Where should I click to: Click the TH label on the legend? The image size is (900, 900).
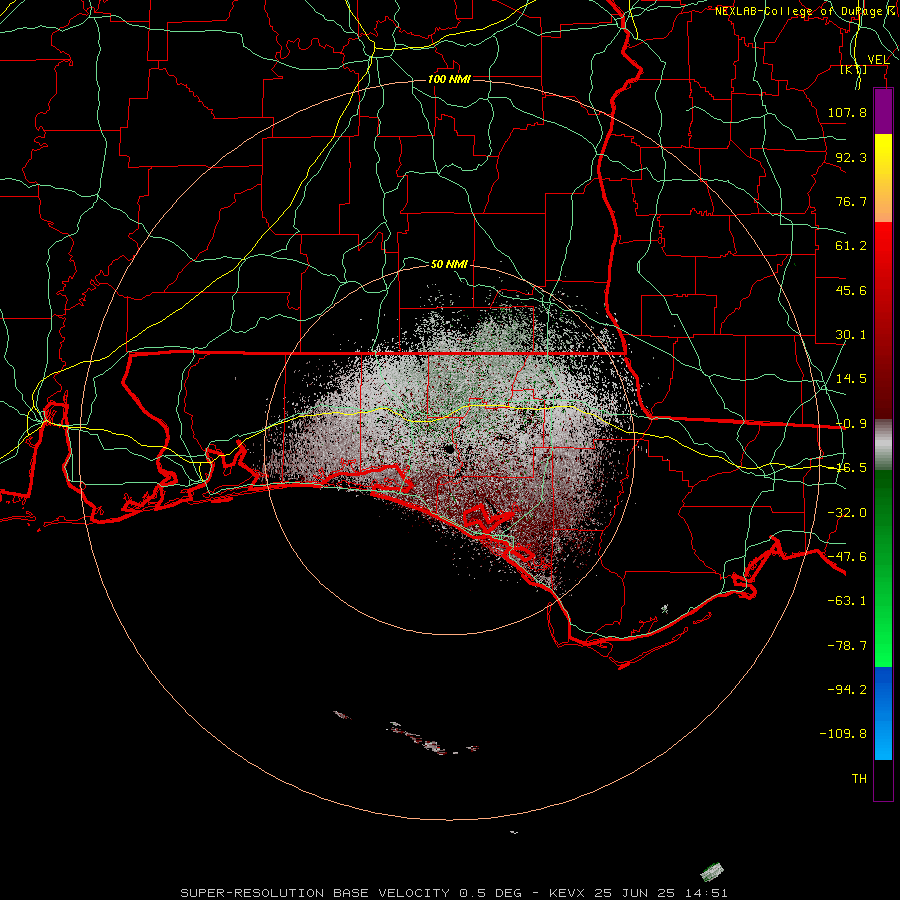pyautogui.click(x=859, y=779)
